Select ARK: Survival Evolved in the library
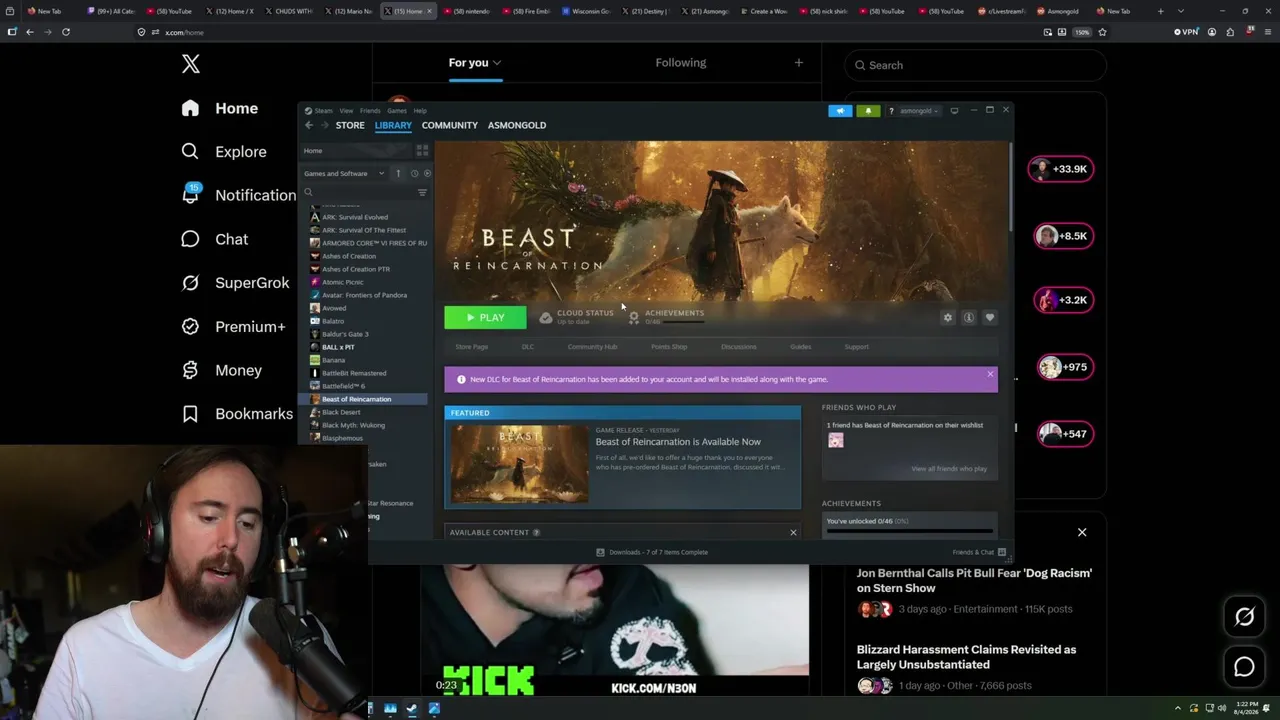The width and height of the screenshot is (1280, 720). [355, 217]
